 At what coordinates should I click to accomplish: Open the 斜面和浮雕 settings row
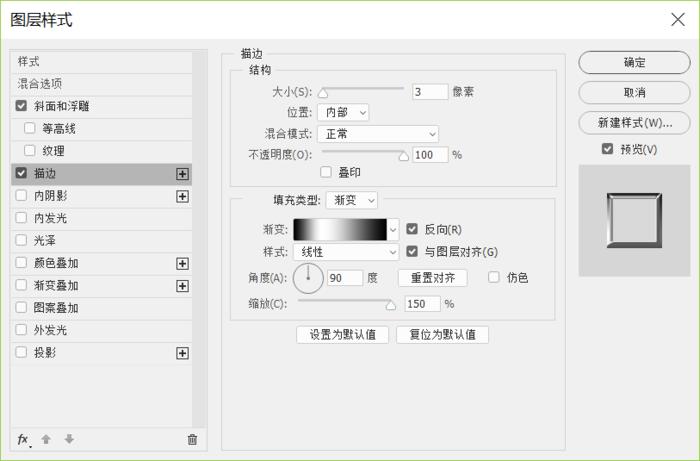click(x=101, y=106)
